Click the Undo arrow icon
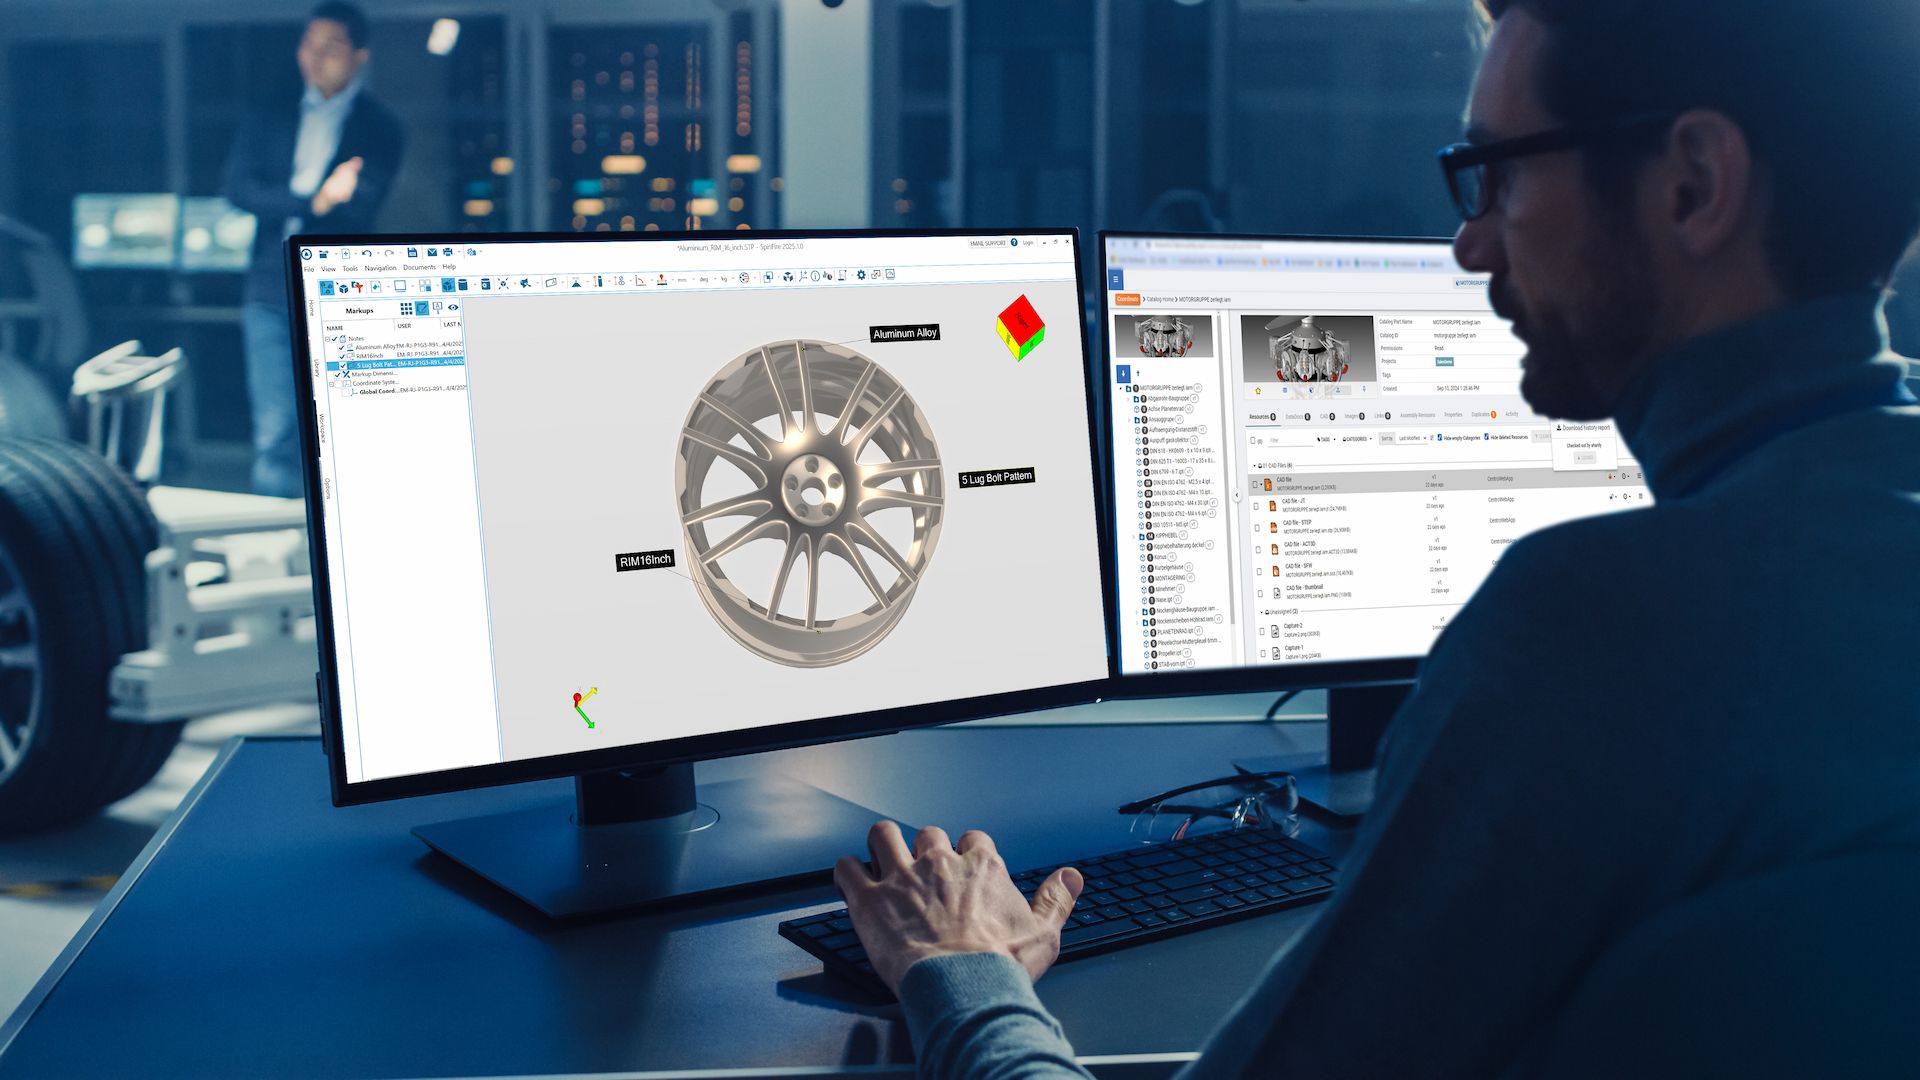The image size is (1920, 1080). (x=367, y=253)
